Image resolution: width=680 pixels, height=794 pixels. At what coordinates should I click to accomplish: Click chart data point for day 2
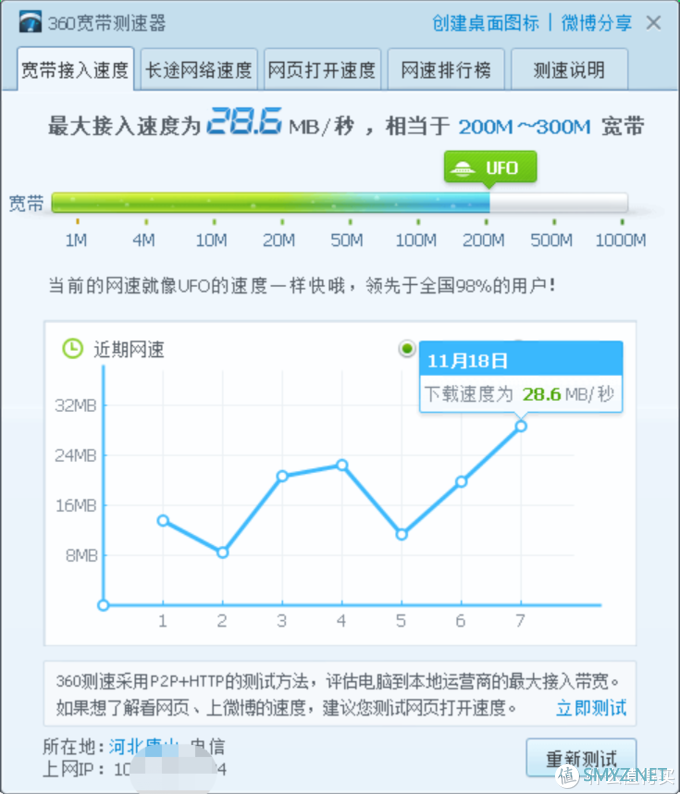[x=222, y=552]
